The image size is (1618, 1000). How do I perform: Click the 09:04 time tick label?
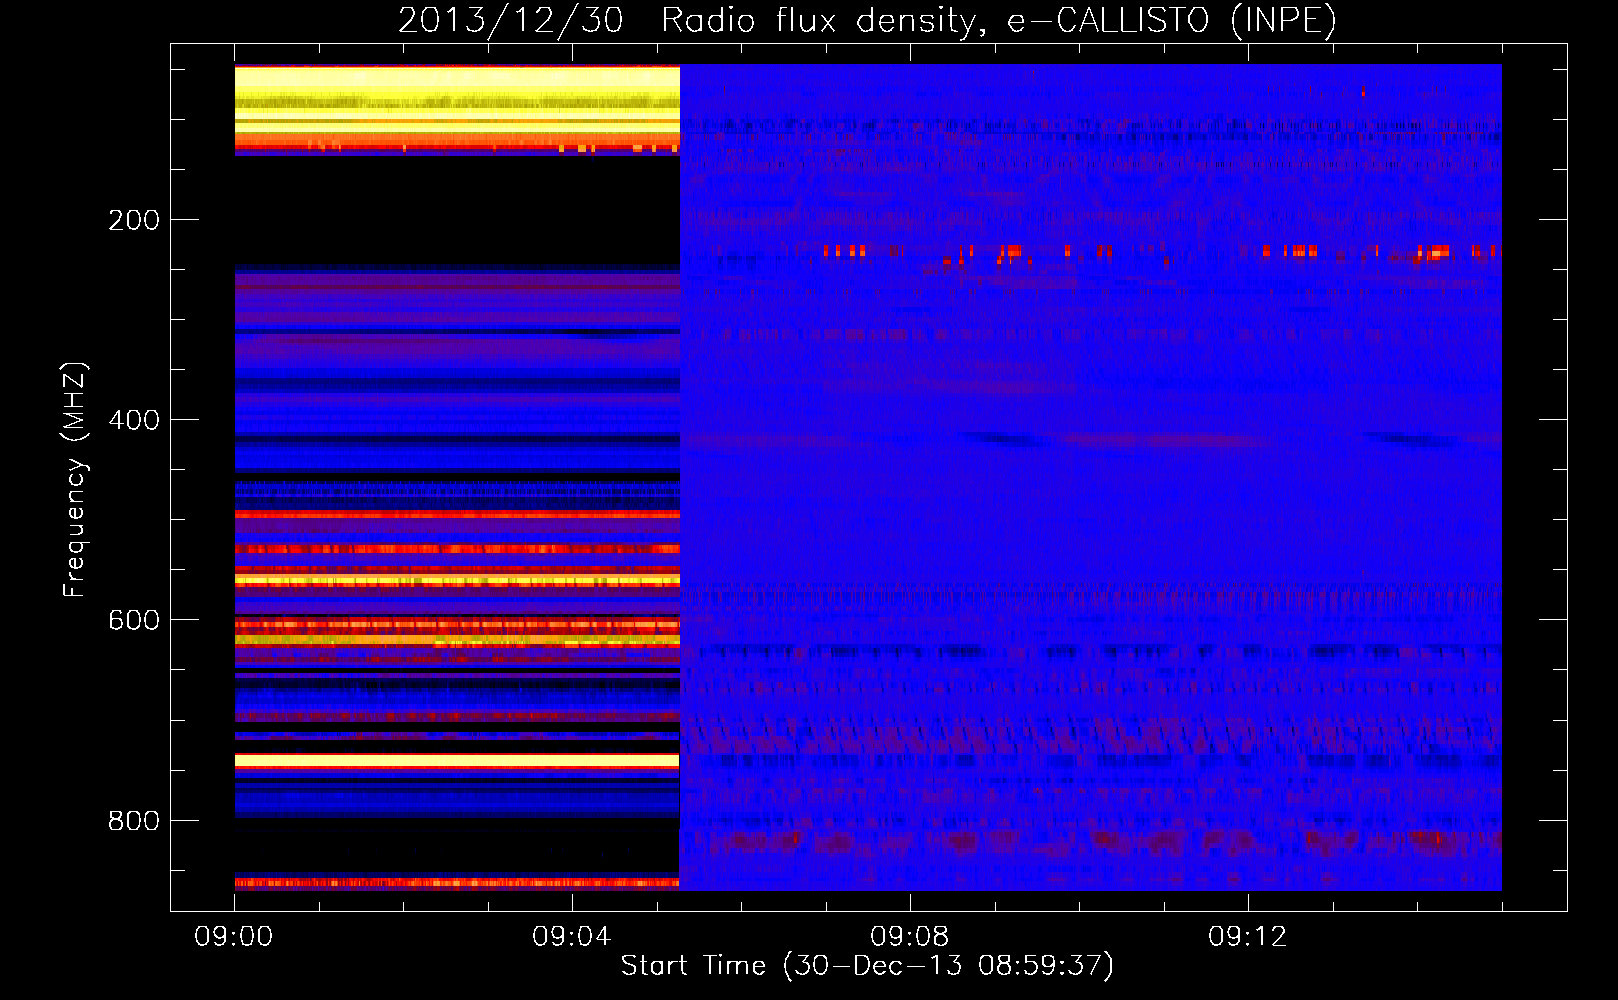tap(572, 937)
